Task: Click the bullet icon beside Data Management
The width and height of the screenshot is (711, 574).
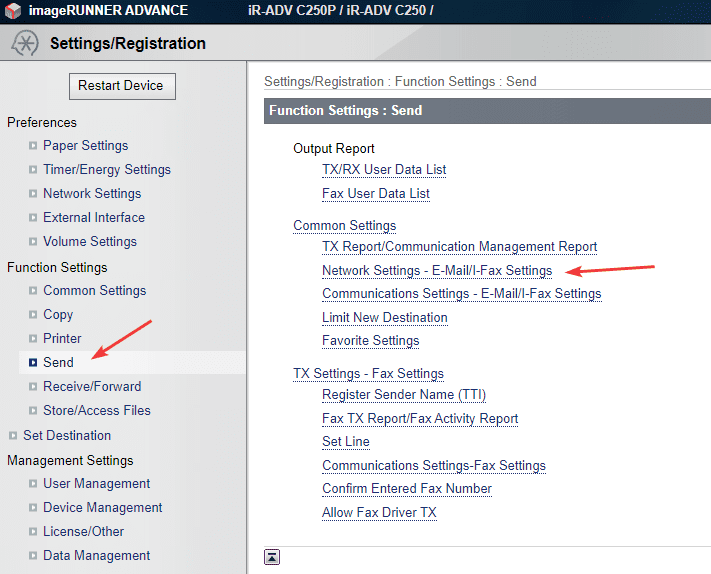Action: 33,556
